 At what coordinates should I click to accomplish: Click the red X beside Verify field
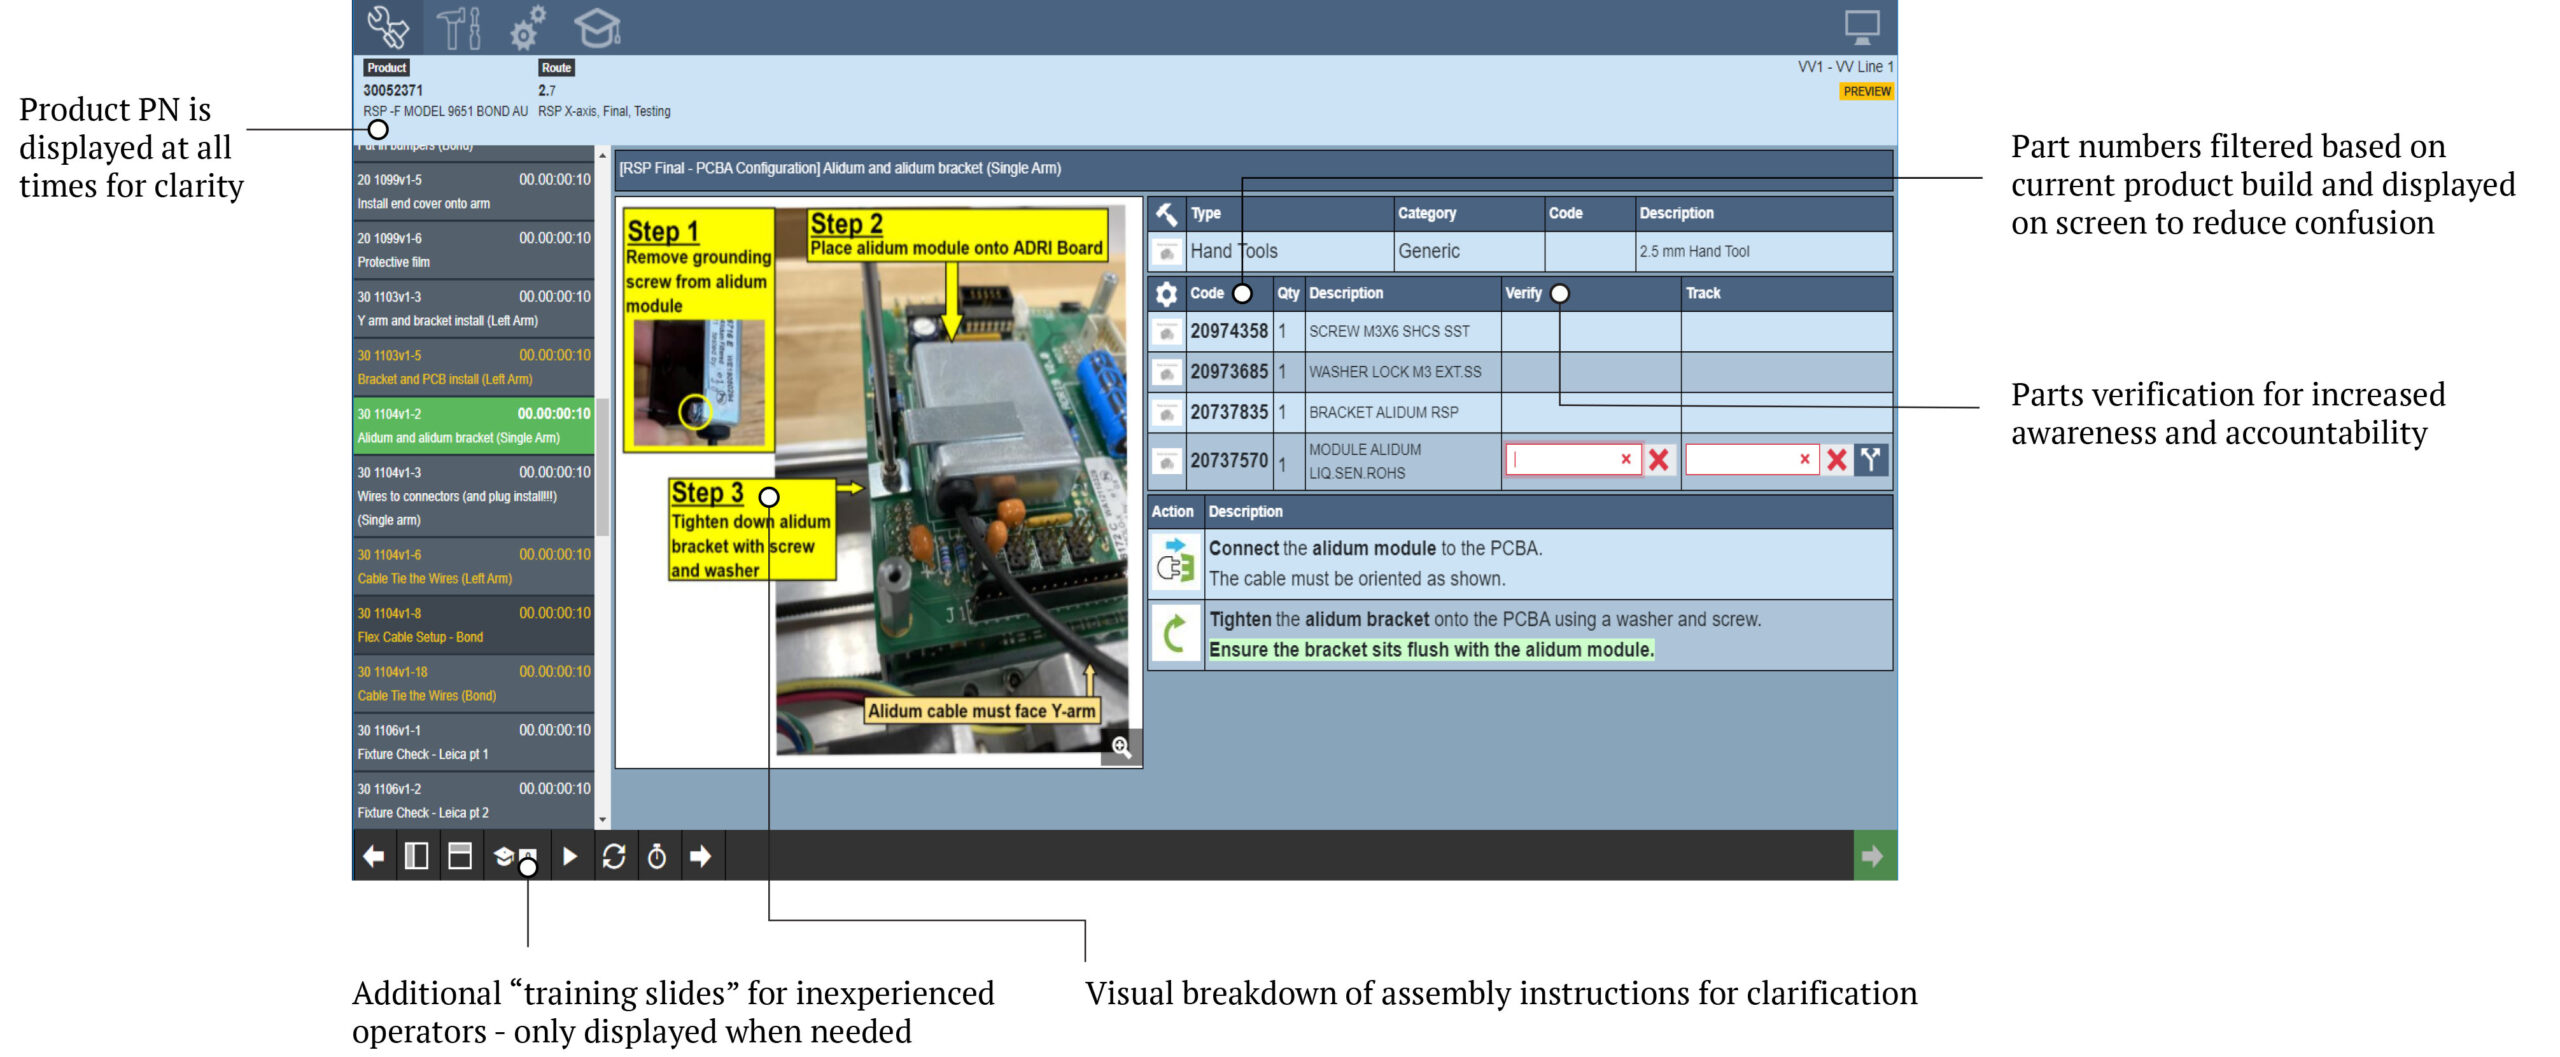[x=1659, y=460]
